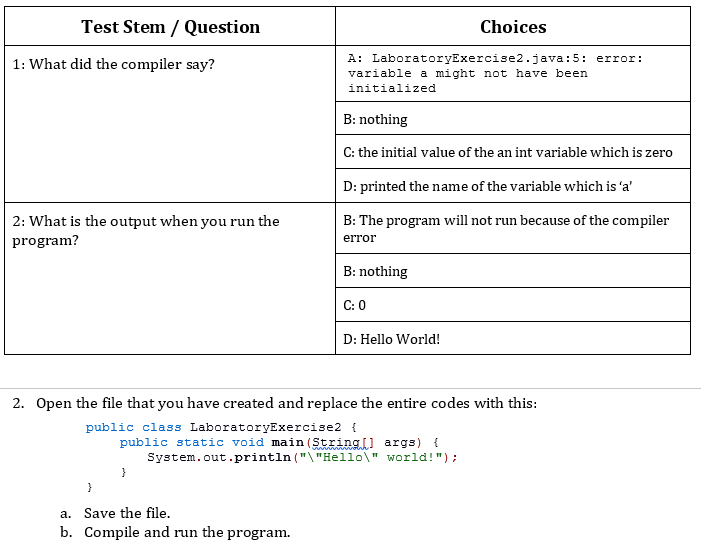The width and height of the screenshot is (701, 560).
Task: Click 'main' method name in code
Action: tap(287, 442)
